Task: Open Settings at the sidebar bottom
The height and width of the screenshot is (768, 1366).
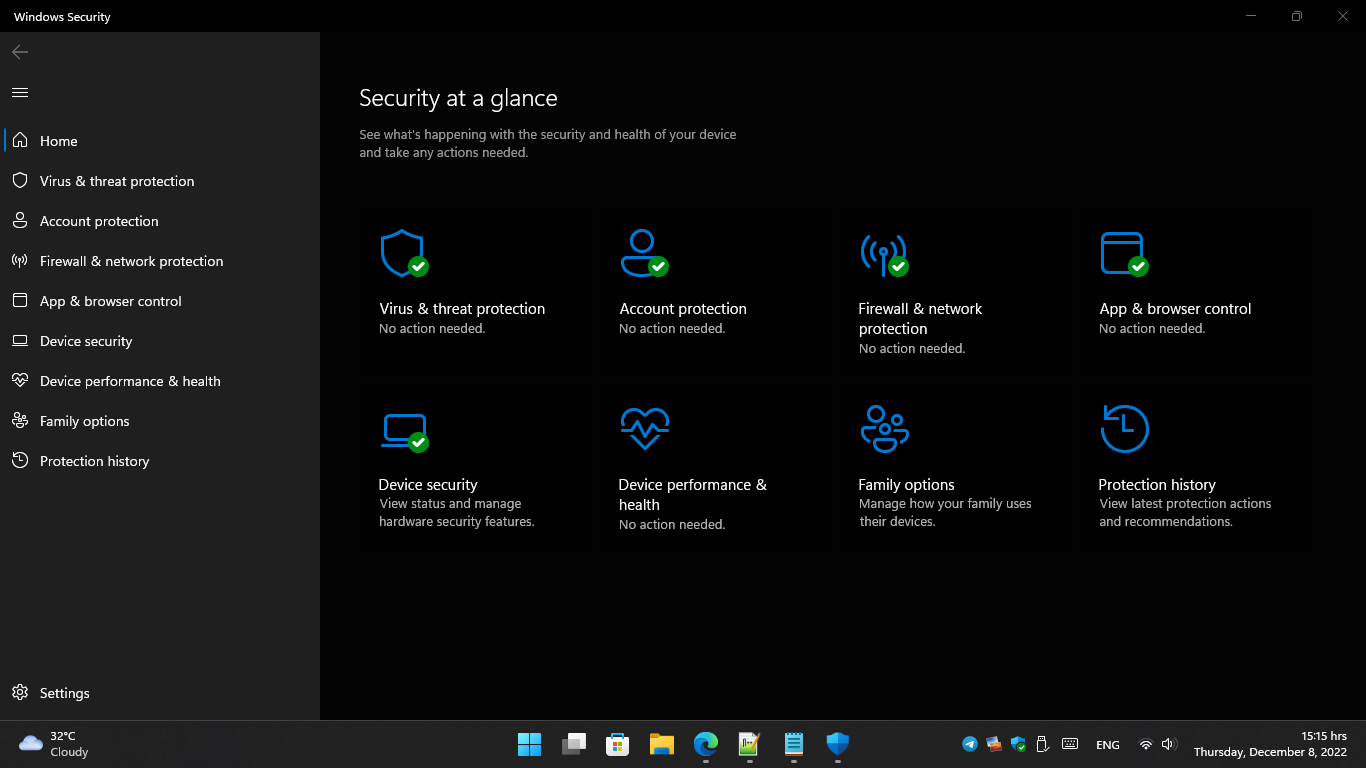Action: [x=160, y=693]
